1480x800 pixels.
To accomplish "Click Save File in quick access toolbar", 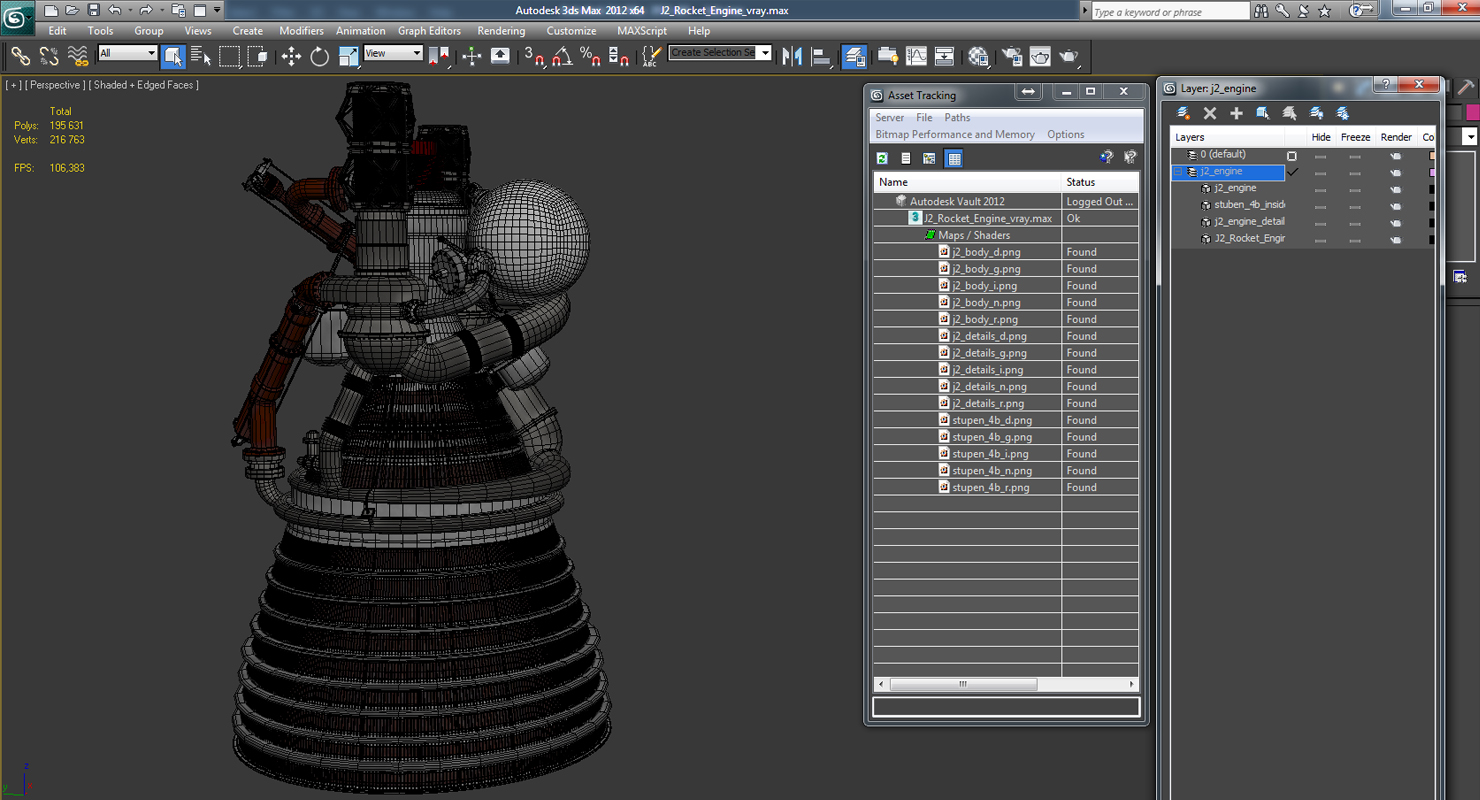I will point(93,10).
